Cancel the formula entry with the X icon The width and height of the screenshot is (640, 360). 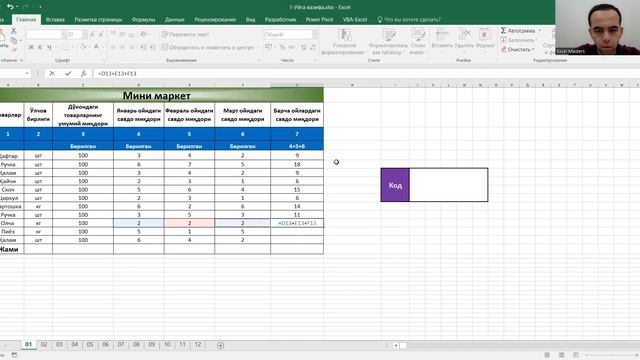click(x=52, y=73)
